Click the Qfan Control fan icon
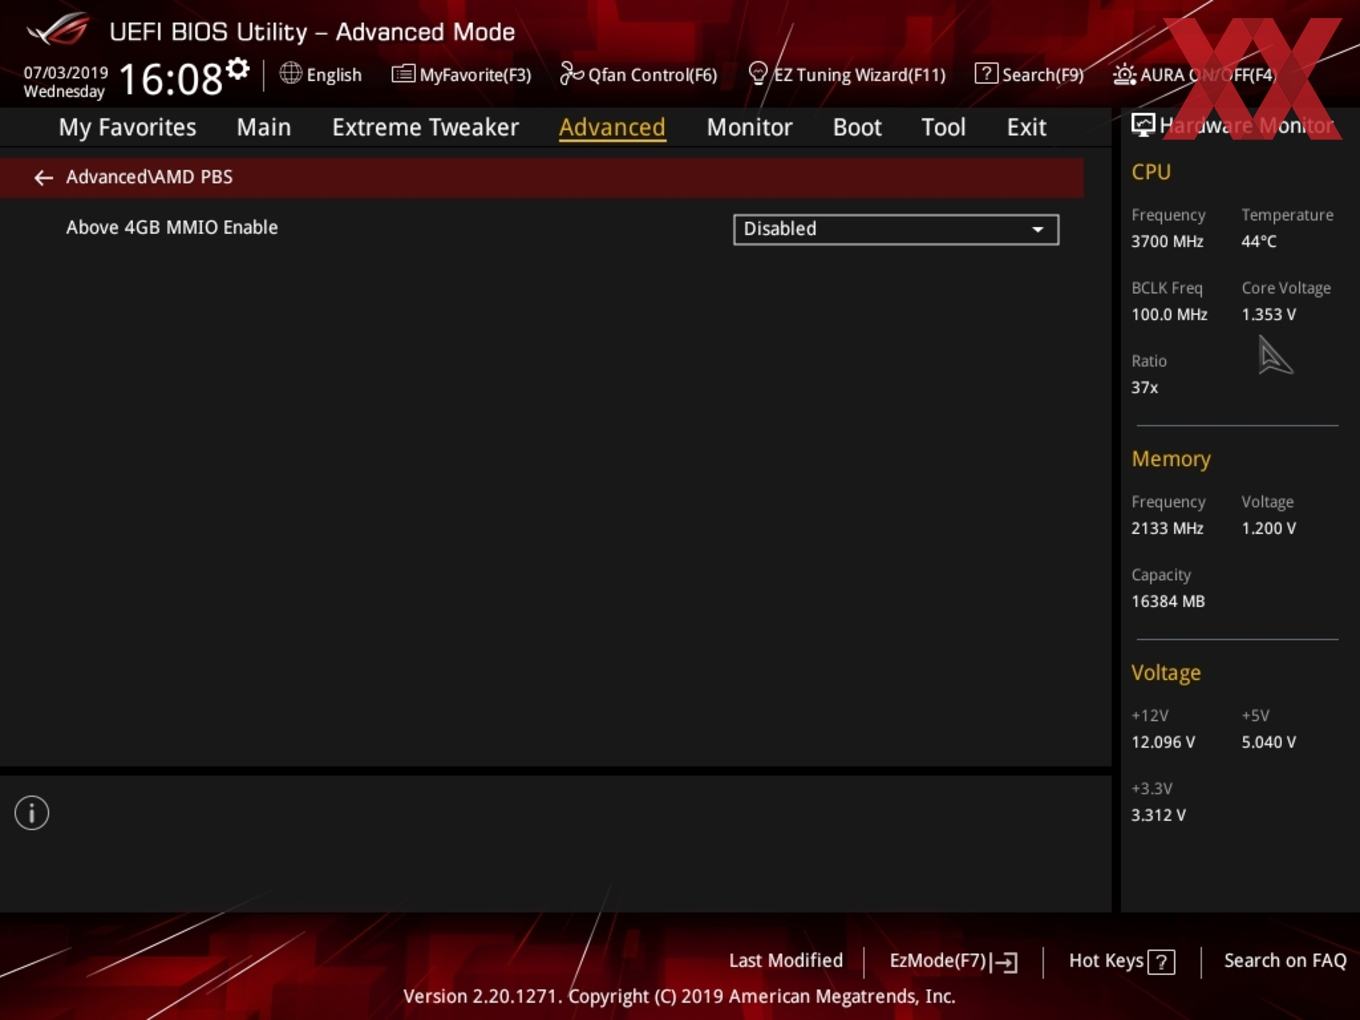The width and height of the screenshot is (1360, 1020). pyautogui.click(x=571, y=73)
